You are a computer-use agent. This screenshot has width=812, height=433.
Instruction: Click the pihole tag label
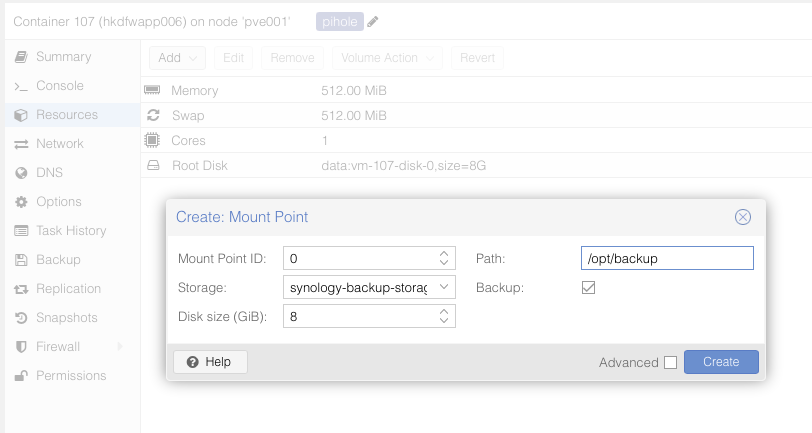340,22
